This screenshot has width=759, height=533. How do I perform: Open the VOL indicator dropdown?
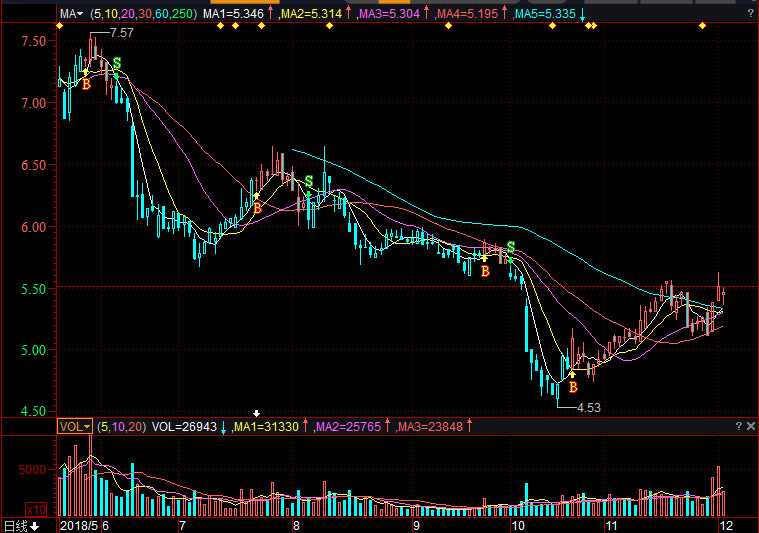coord(74,426)
